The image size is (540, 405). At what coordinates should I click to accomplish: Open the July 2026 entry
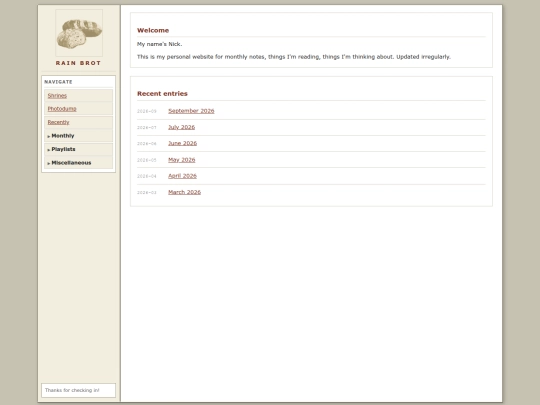coord(181,127)
